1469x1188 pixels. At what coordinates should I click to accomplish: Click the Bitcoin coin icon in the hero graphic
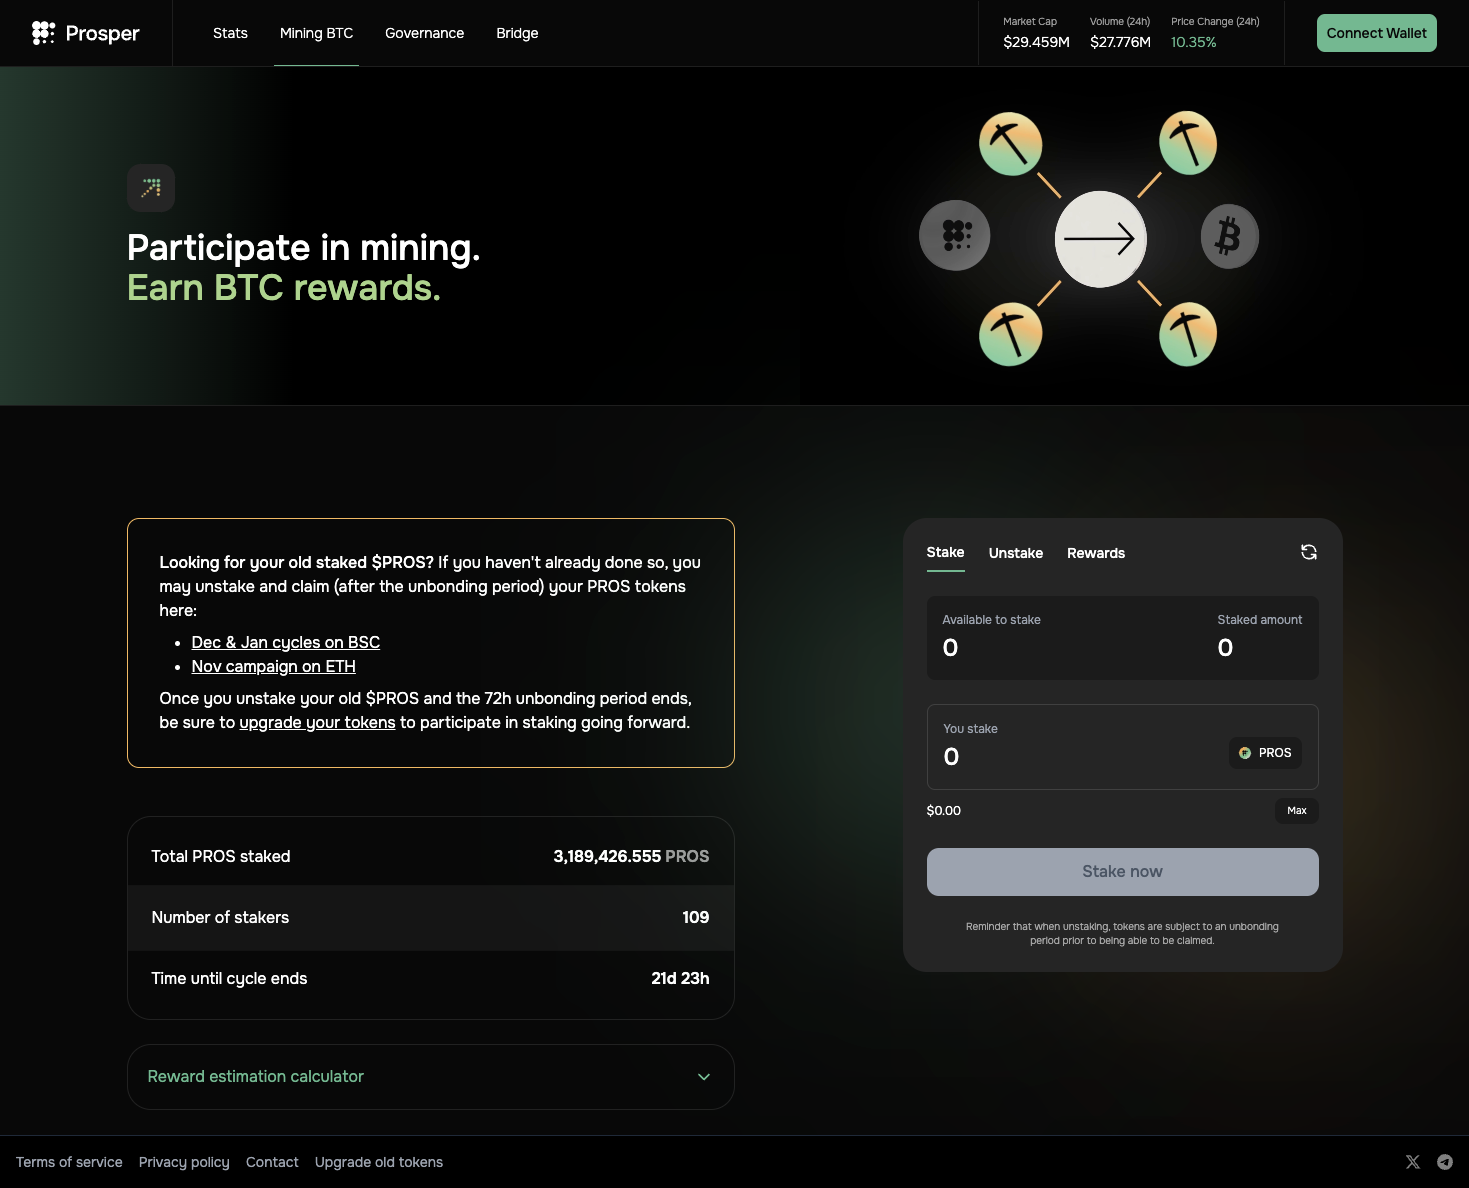coord(1229,237)
